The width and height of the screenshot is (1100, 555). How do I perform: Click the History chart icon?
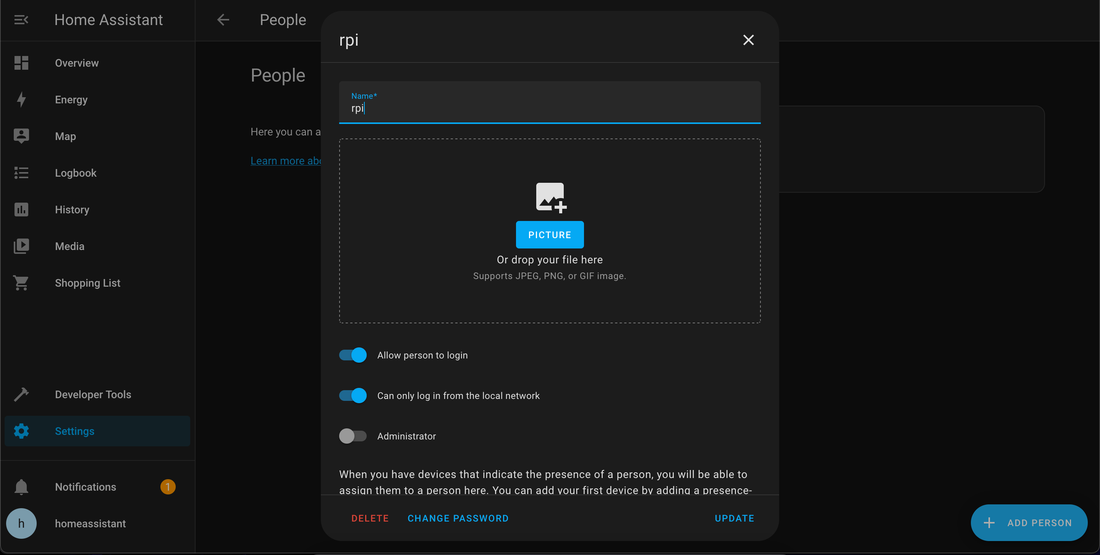[x=21, y=210]
